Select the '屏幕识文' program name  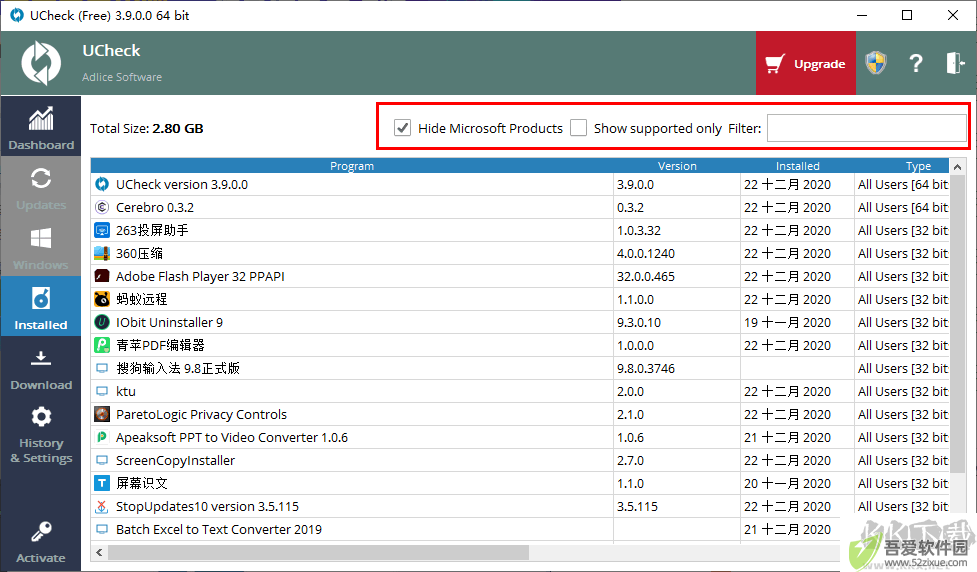(x=141, y=484)
